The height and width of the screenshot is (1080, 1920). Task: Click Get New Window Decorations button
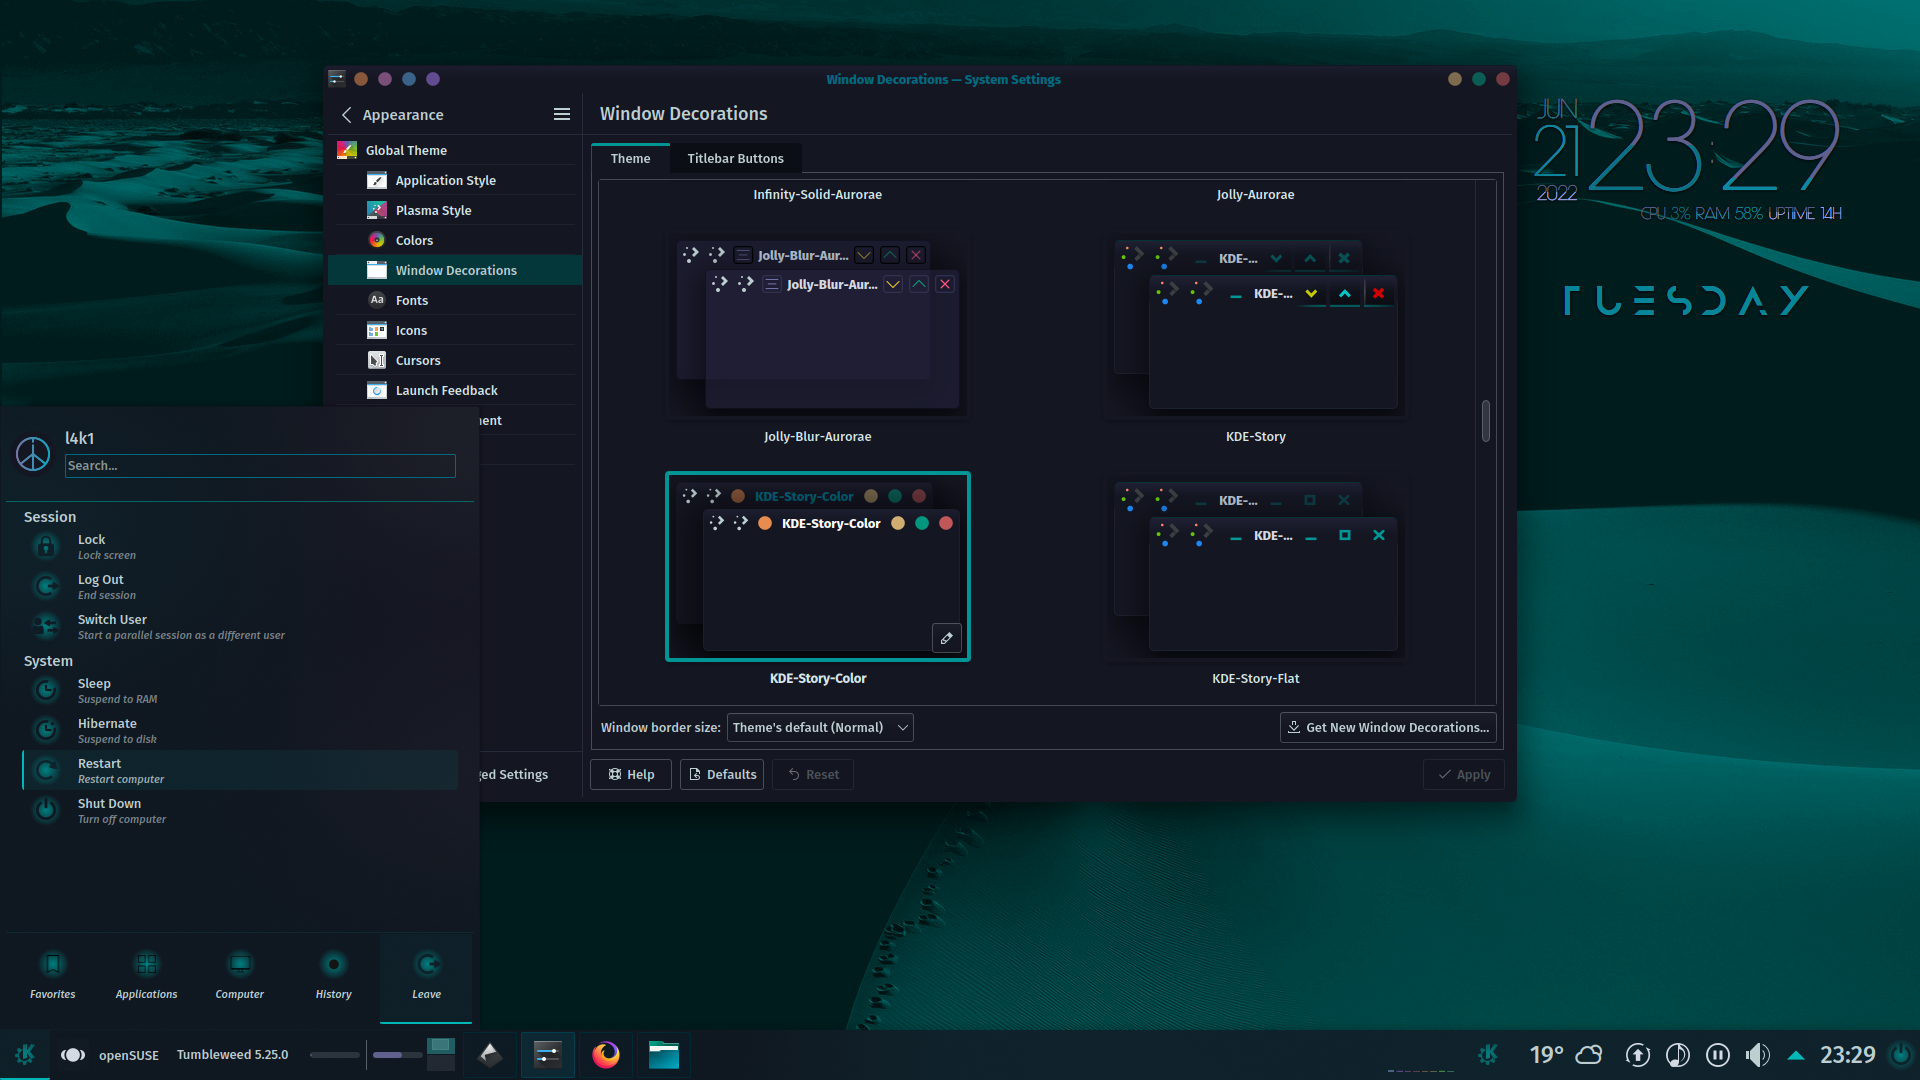[x=1388, y=727]
